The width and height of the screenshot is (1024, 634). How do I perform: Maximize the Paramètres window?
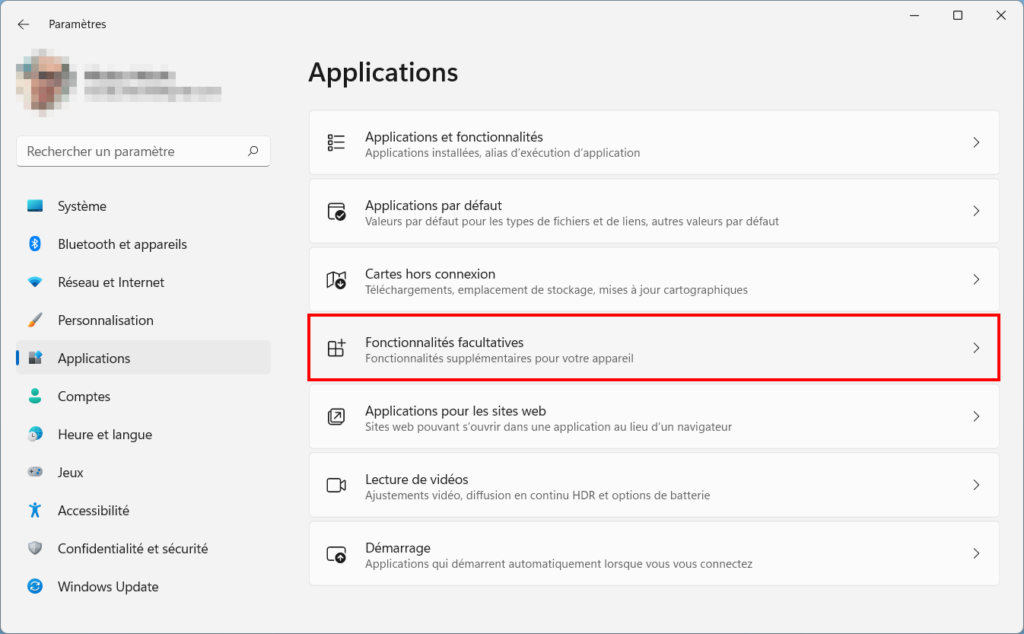point(957,15)
